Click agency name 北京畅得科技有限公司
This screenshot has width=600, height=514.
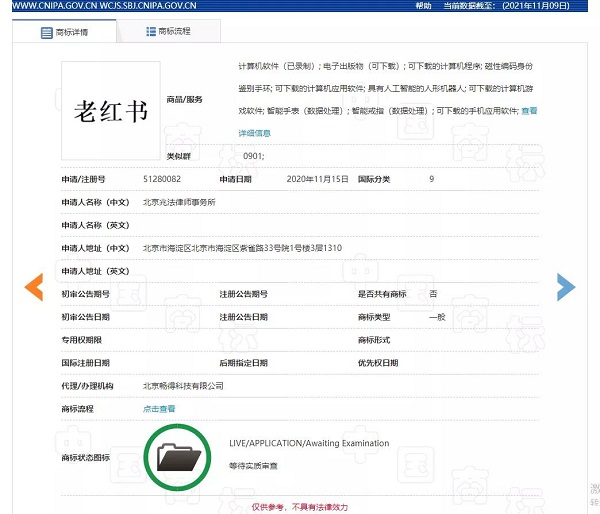(183, 385)
